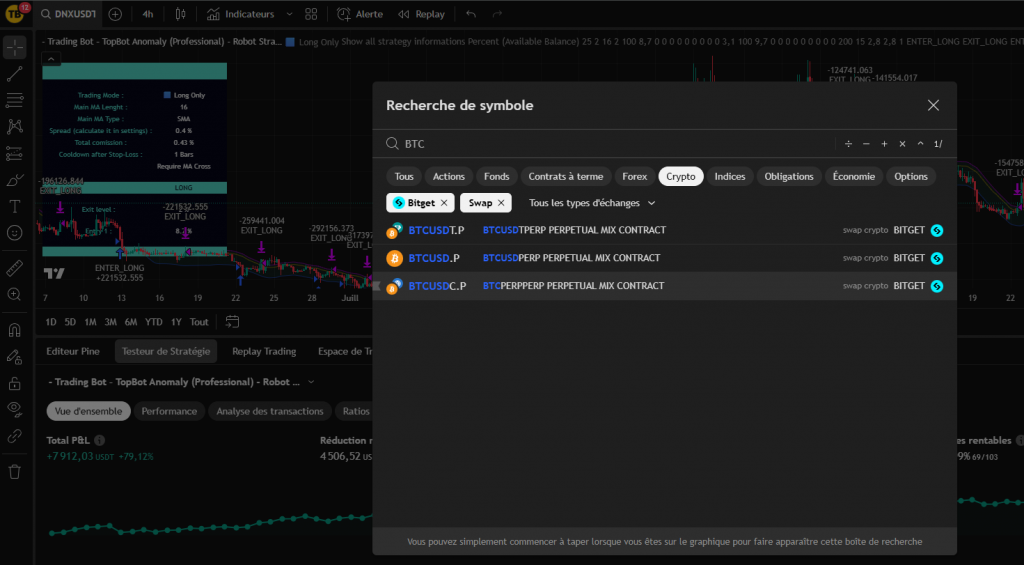This screenshot has height=565, width=1024.
Task: Select the trend line drawing tool
Action: (14, 74)
